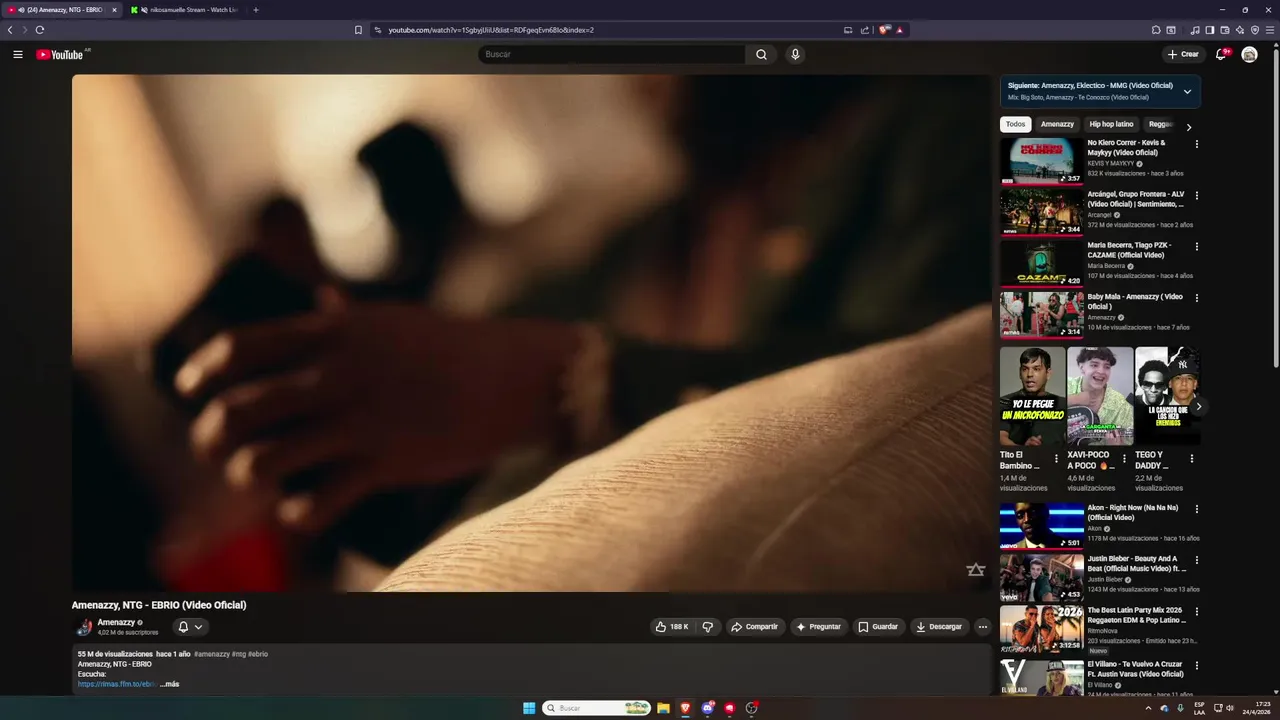Reload the page in browser toolbar
This screenshot has width=1280, height=720.
click(x=40, y=30)
